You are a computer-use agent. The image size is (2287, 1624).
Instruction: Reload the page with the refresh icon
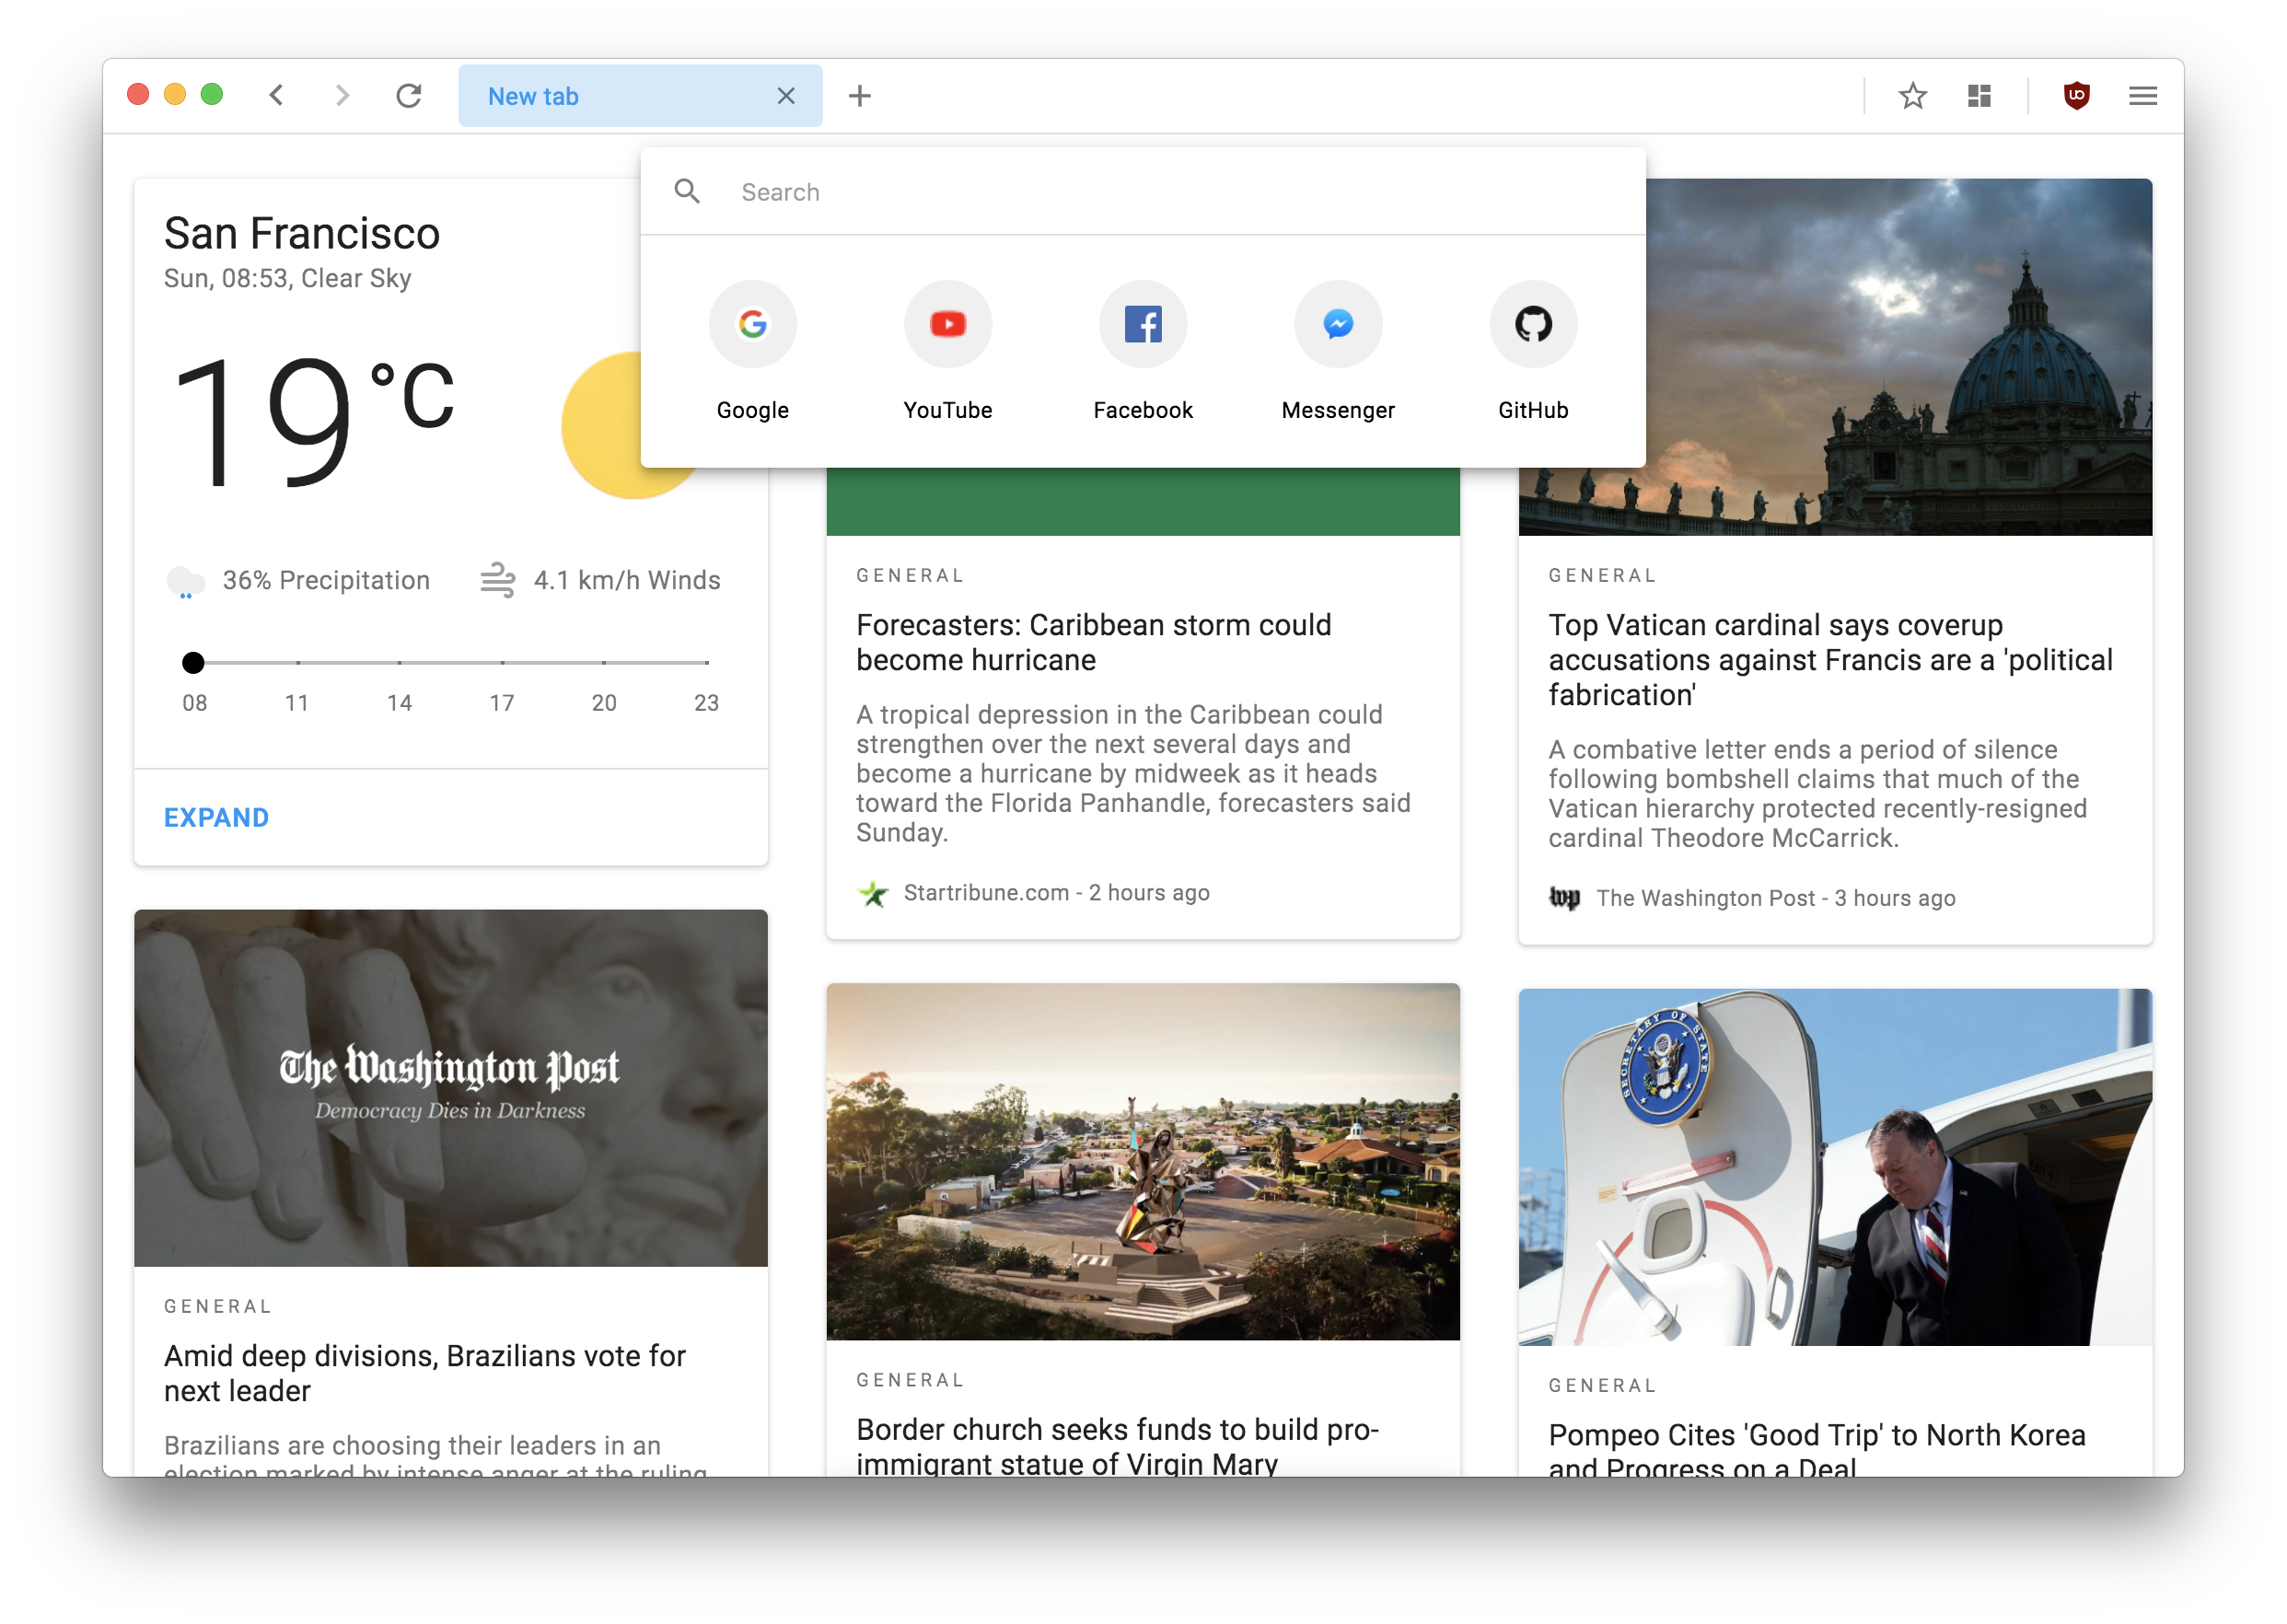[x=409, y=96]
